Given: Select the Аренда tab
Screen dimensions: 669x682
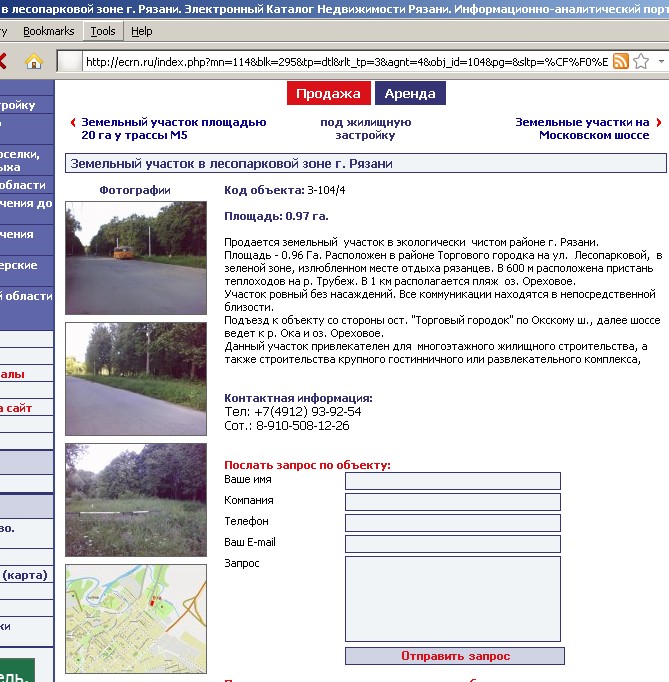Looking at the screenshot, I should [410, 94].
